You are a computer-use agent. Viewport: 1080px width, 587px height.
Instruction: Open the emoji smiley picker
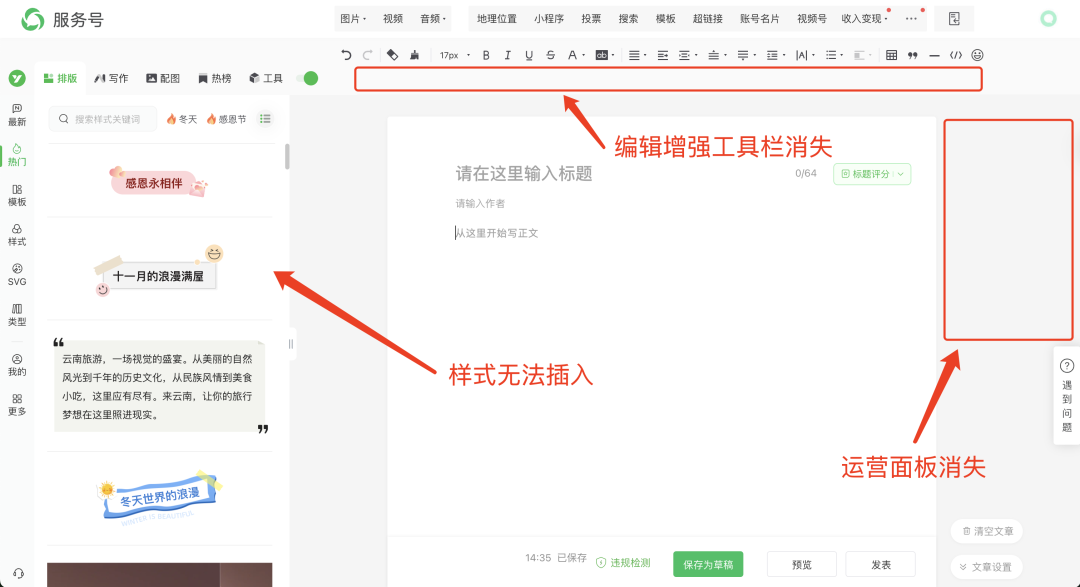coord(977,55)
